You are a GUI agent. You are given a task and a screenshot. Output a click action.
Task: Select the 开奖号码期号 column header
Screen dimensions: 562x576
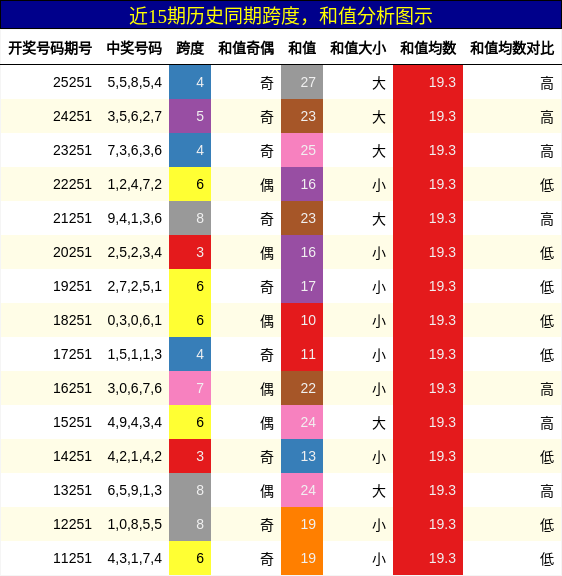tap(50, 48)
